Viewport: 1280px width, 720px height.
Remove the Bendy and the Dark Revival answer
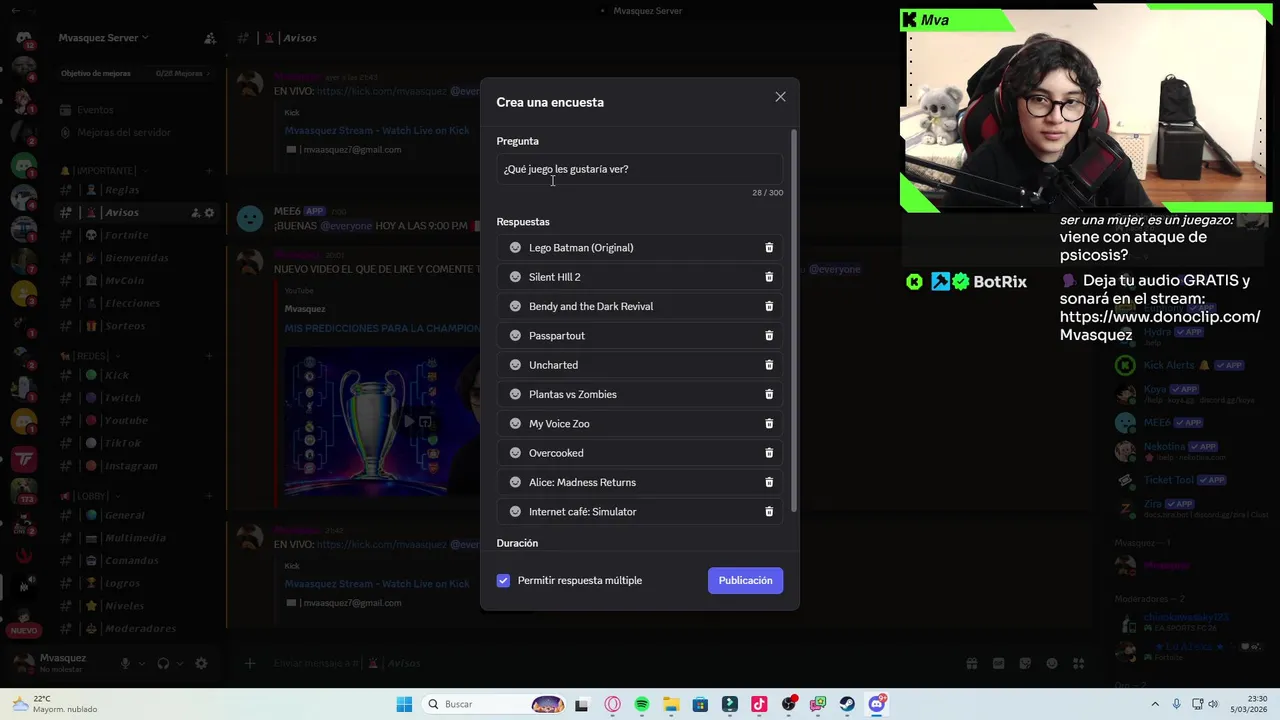point(769,306)
